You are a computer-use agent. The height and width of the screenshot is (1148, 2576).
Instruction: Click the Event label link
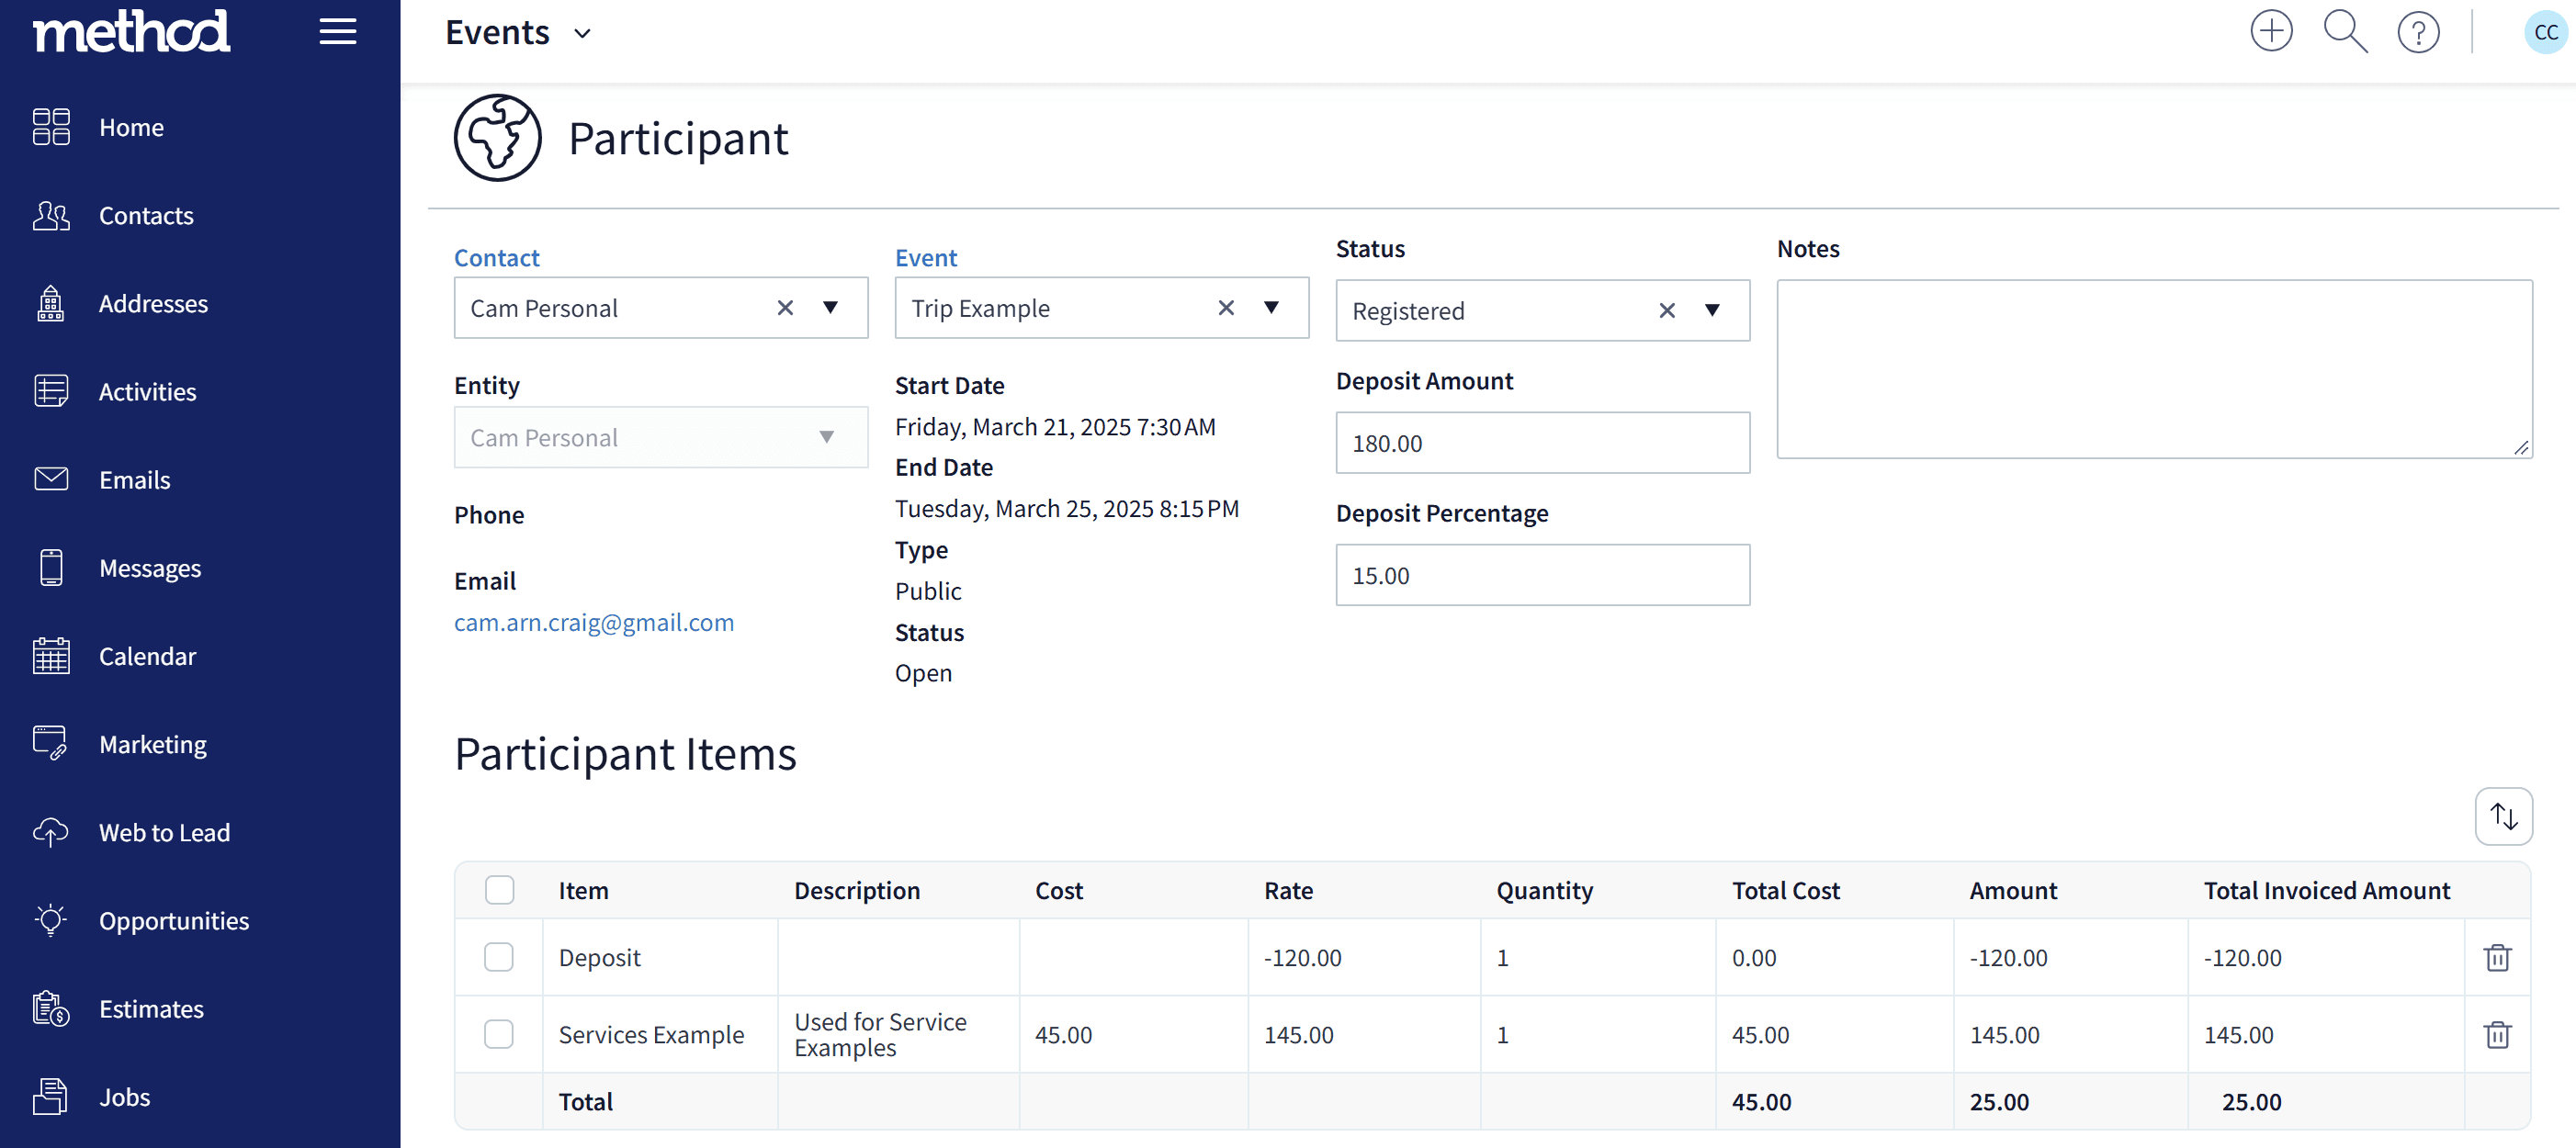point(926,258)
